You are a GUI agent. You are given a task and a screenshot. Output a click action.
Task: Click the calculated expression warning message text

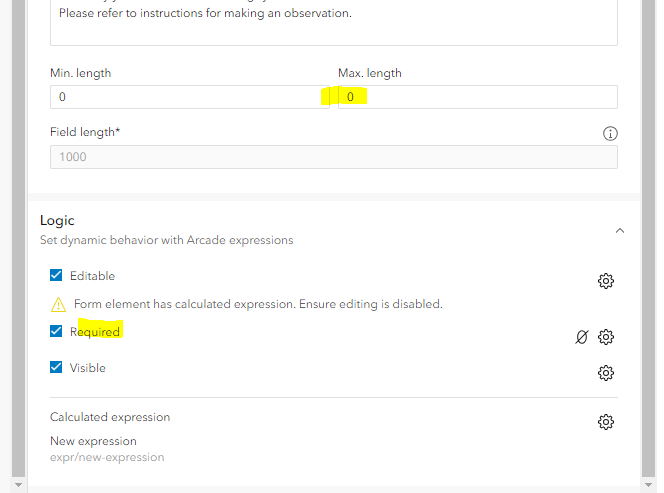point(258,304)
